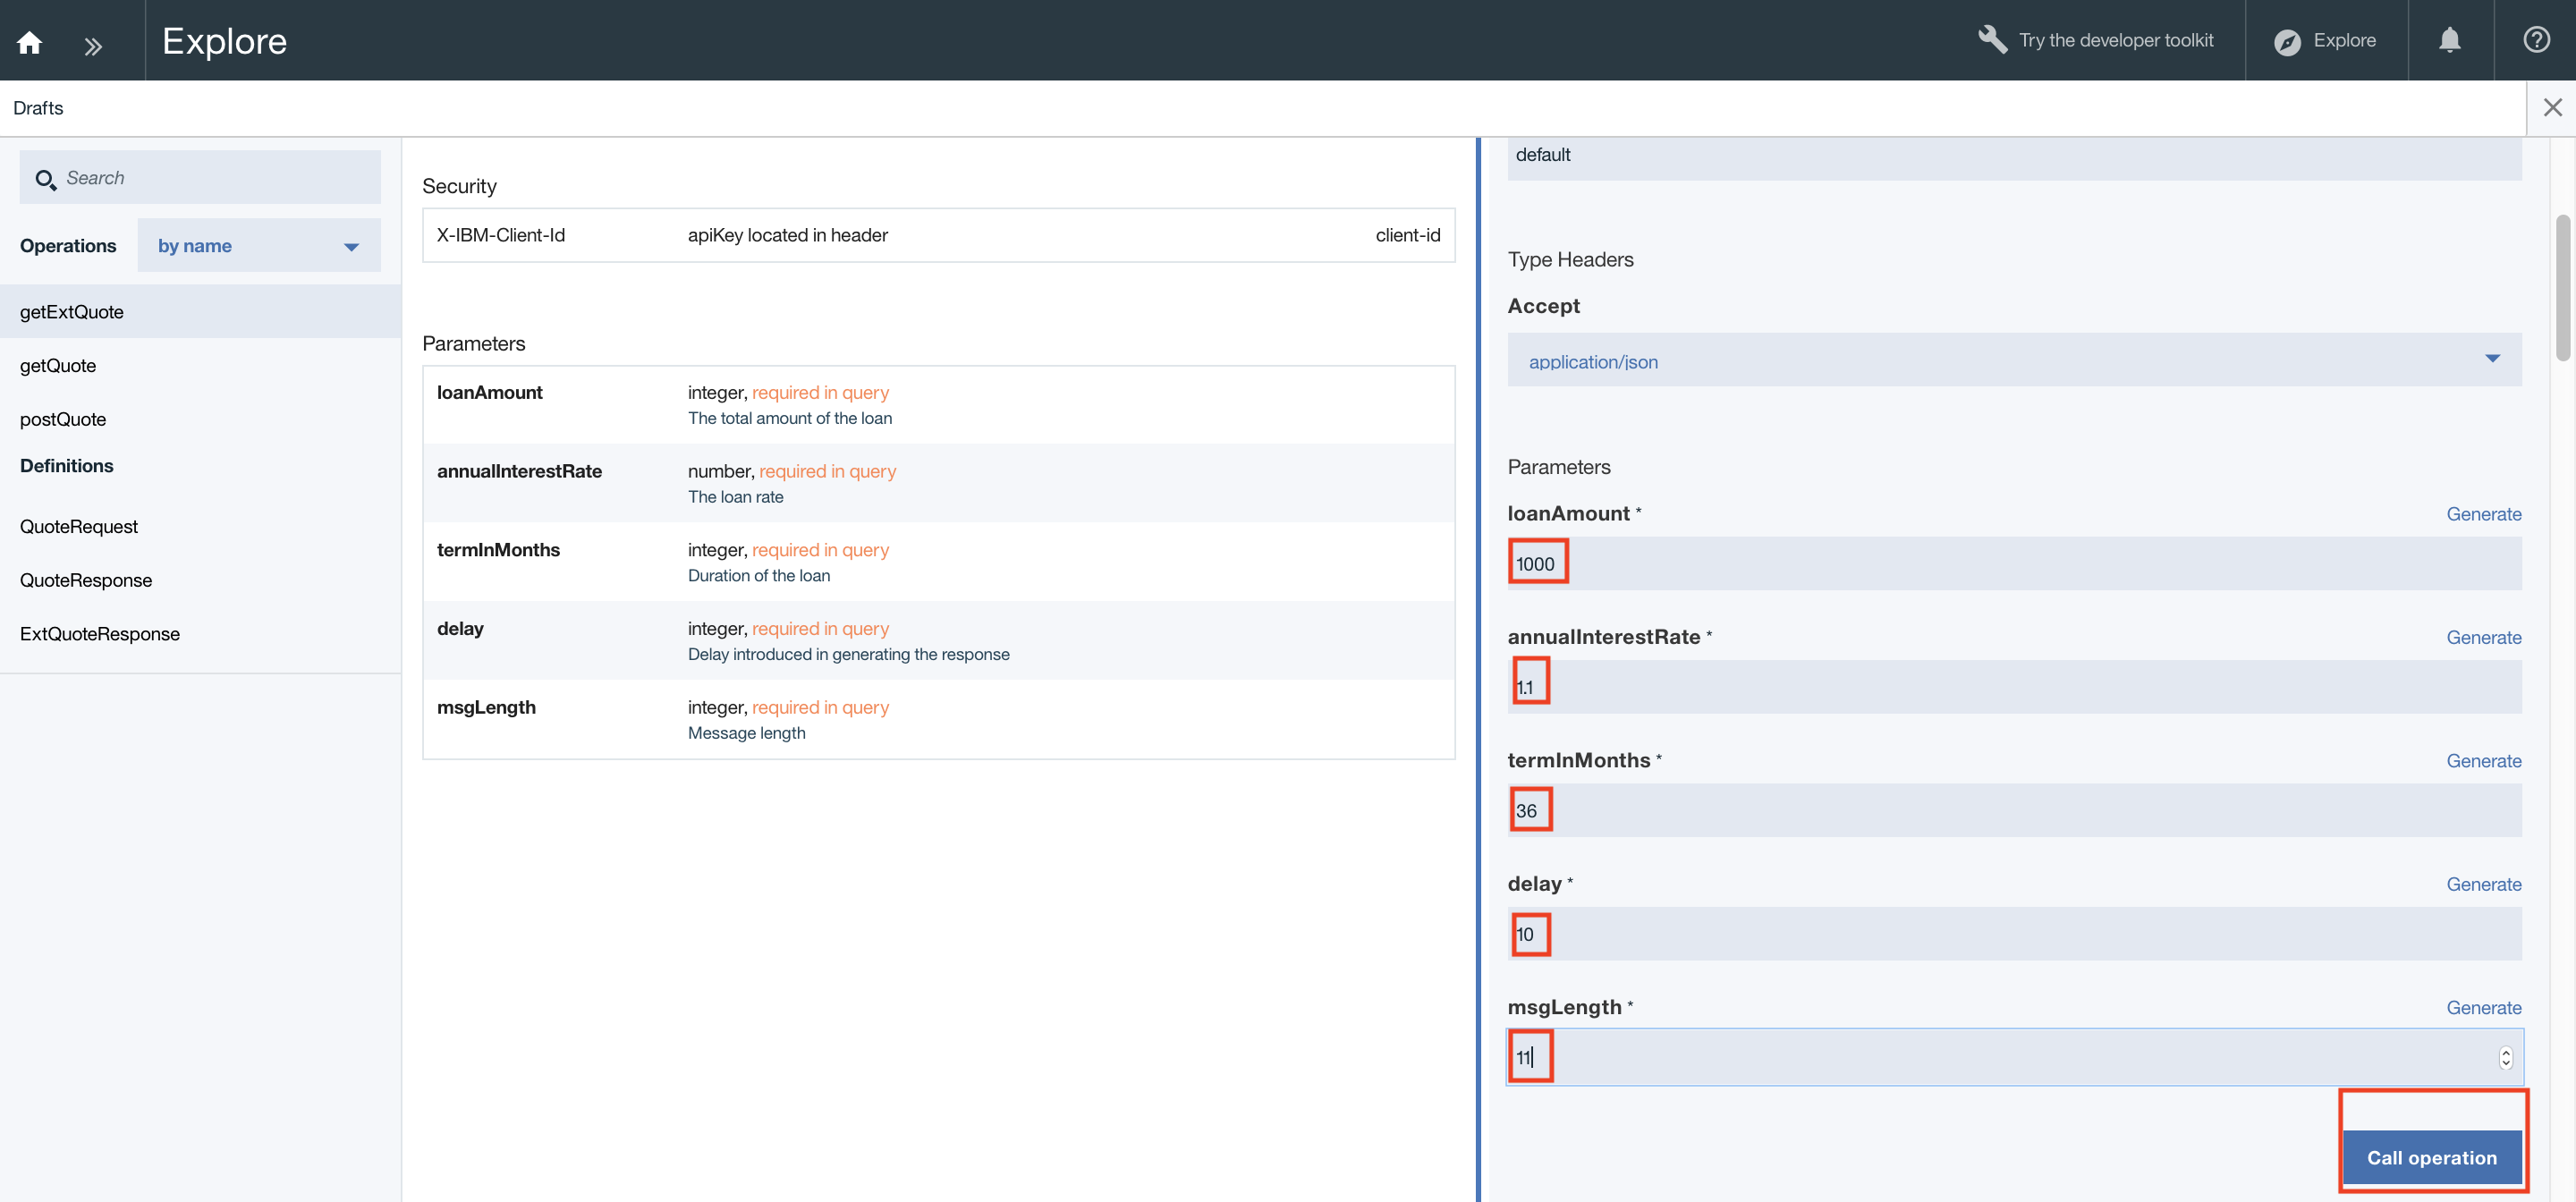Generate a value for annualInterestRate

pyautogui.click(x=2483, y=637)
